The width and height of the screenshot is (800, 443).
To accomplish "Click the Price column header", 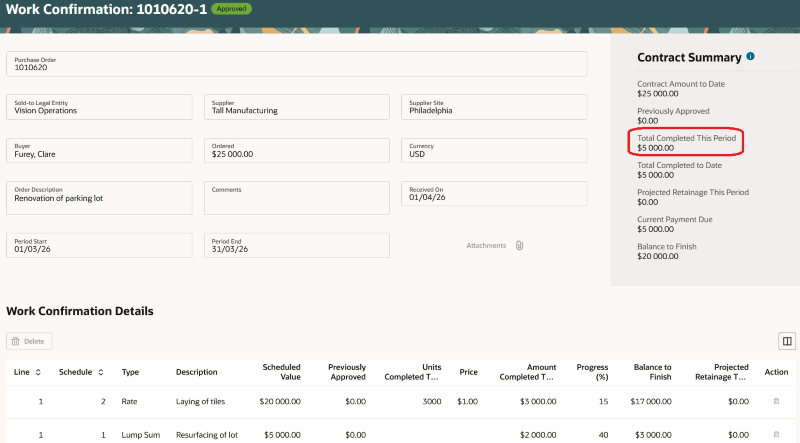I will click(468, 372).
